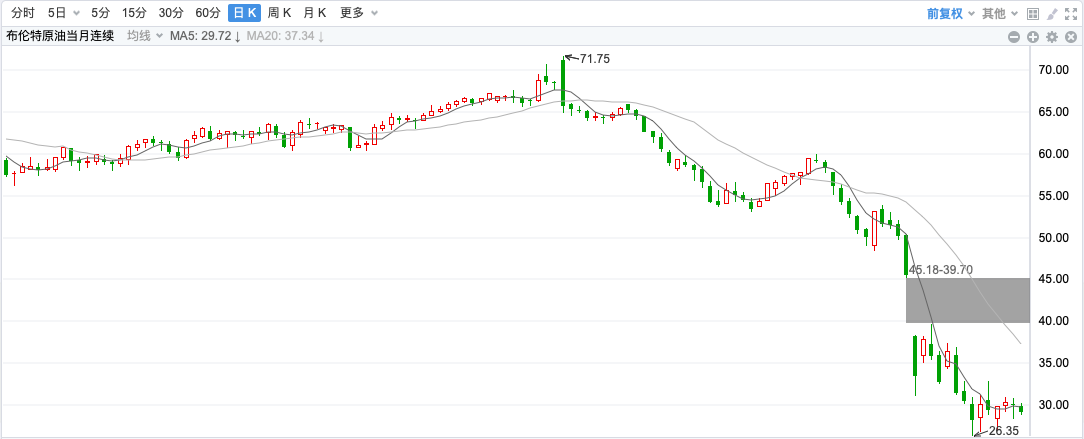The image size is (1084, 439).
Task: Click the 布伦特原油当月连续 title
Action: [60, 36]
